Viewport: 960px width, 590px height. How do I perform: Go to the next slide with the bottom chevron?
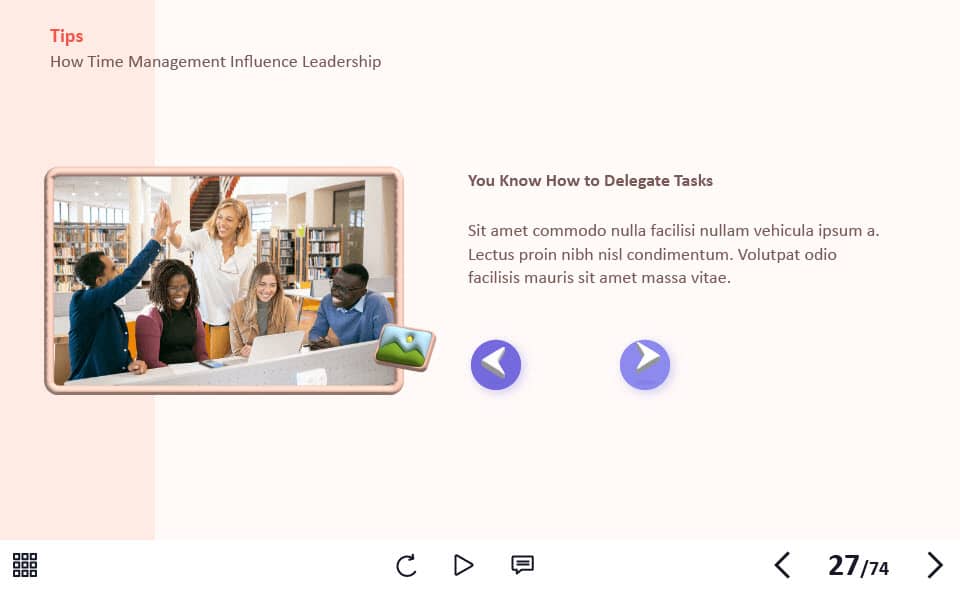(934, 565)
